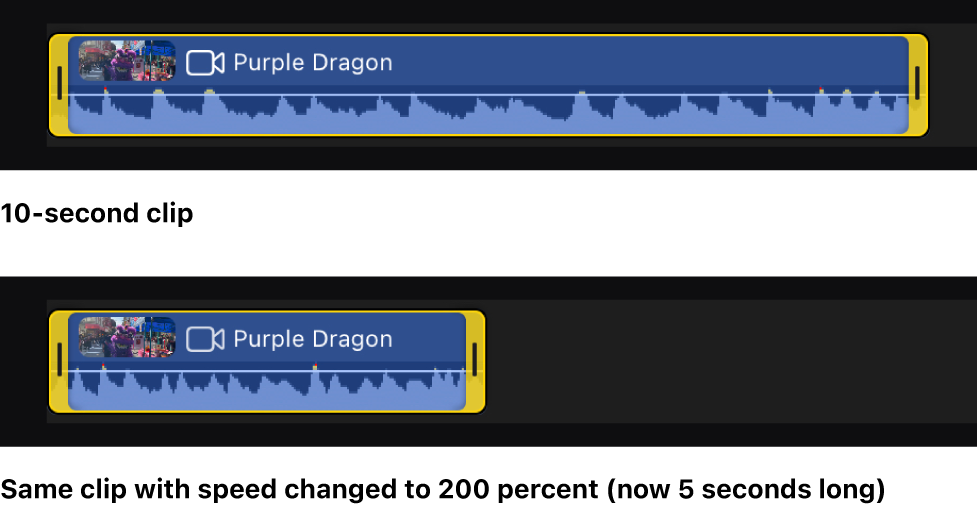The image size is (980, 516).
Task: Click the left trim handle of the shorter clip
Action: pos(59,360)
